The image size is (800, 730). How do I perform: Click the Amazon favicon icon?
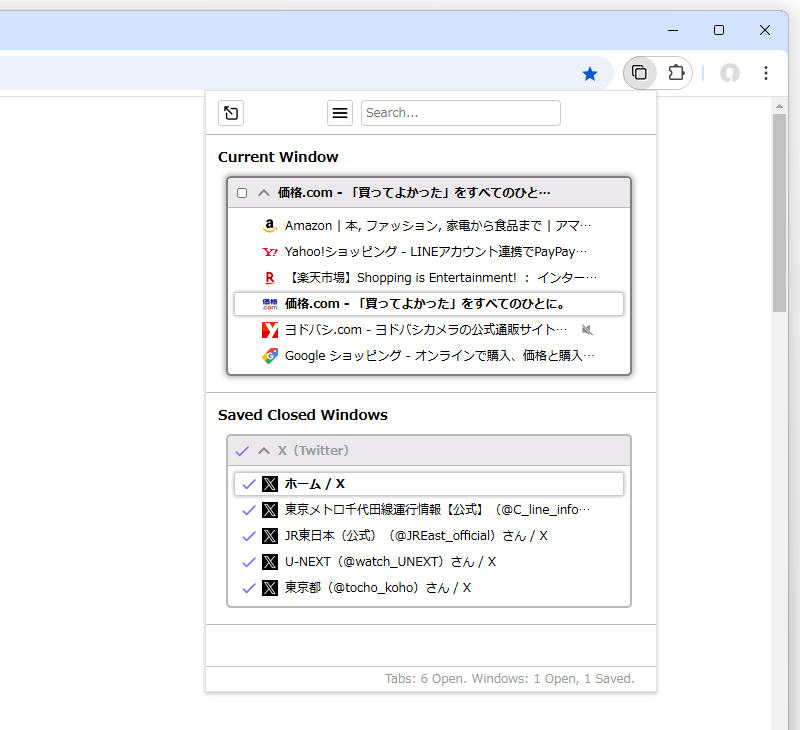tap(270, 225)
